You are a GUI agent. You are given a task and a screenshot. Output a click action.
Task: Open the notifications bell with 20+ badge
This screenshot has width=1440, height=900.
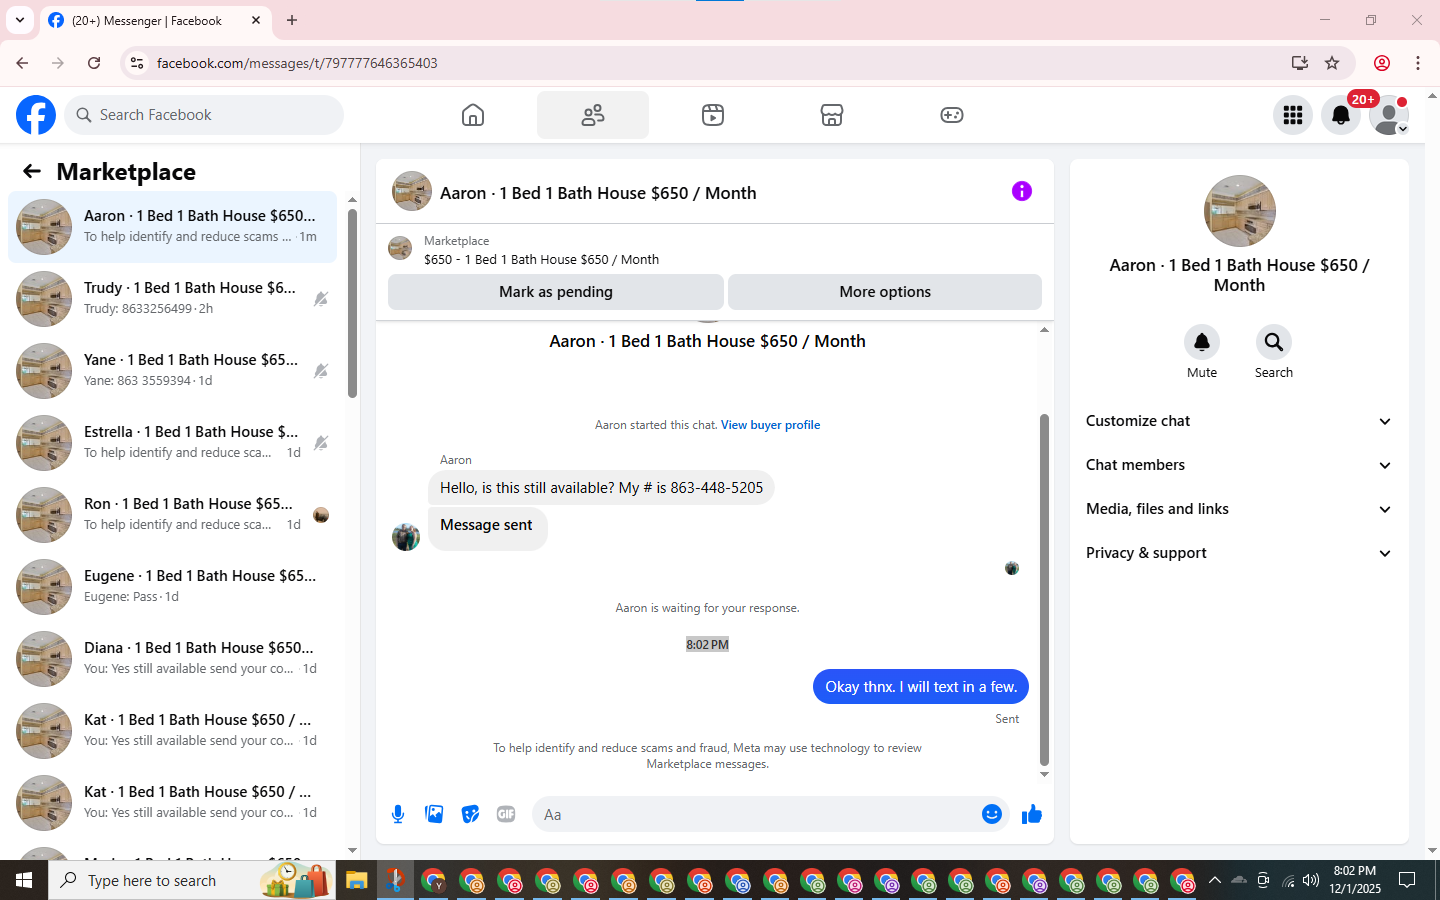point(1341,115)
